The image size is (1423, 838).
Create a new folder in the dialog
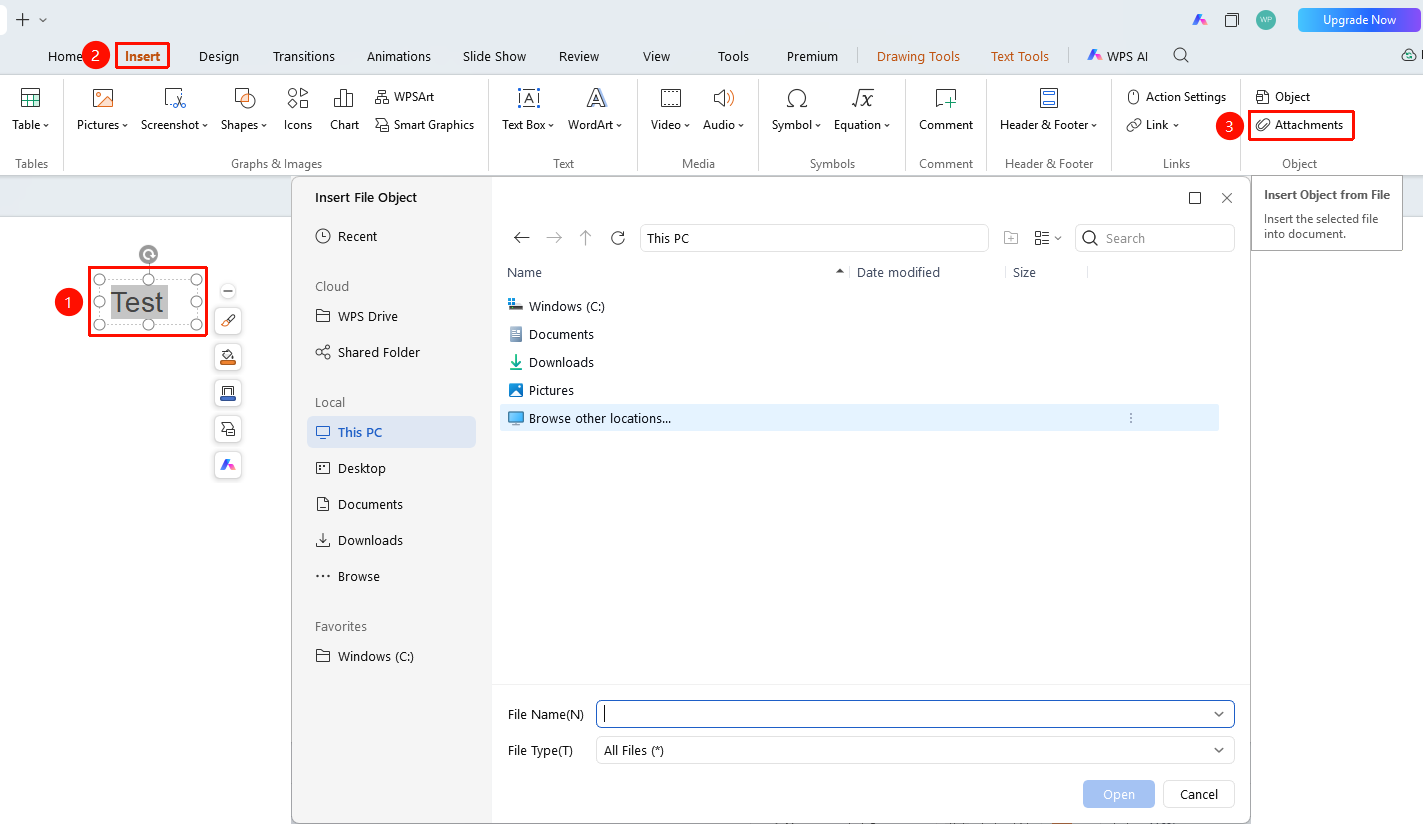coord(1011,238)
